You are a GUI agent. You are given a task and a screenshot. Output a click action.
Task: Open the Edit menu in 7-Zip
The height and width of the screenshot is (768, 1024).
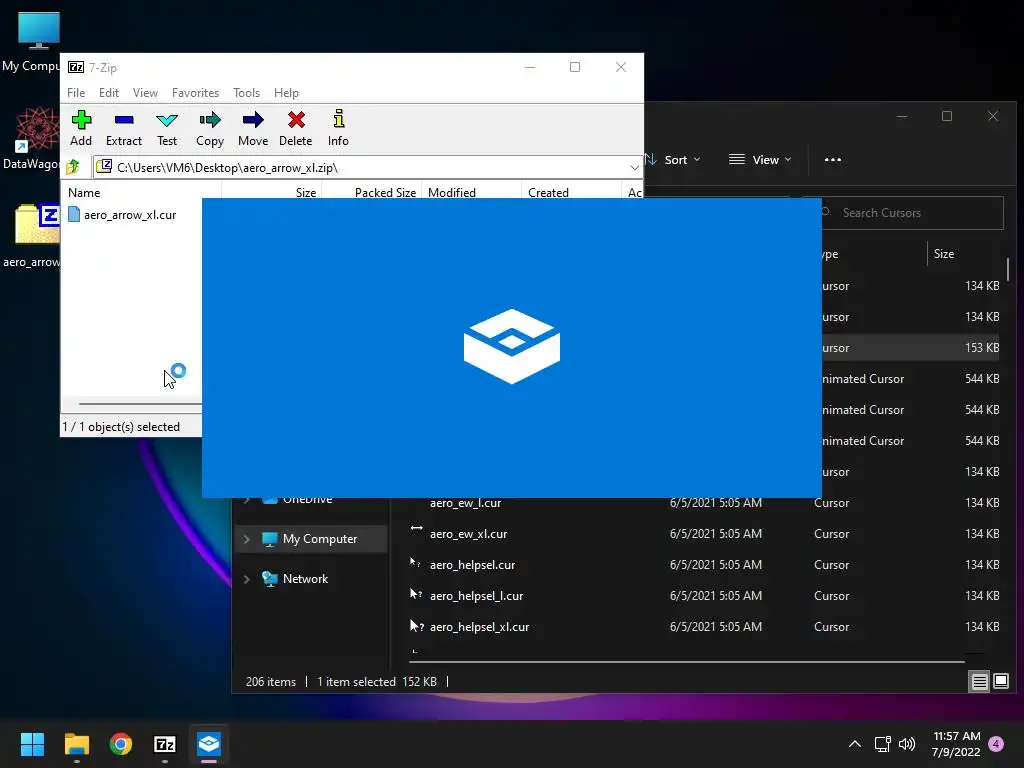(x=108, y=93)
